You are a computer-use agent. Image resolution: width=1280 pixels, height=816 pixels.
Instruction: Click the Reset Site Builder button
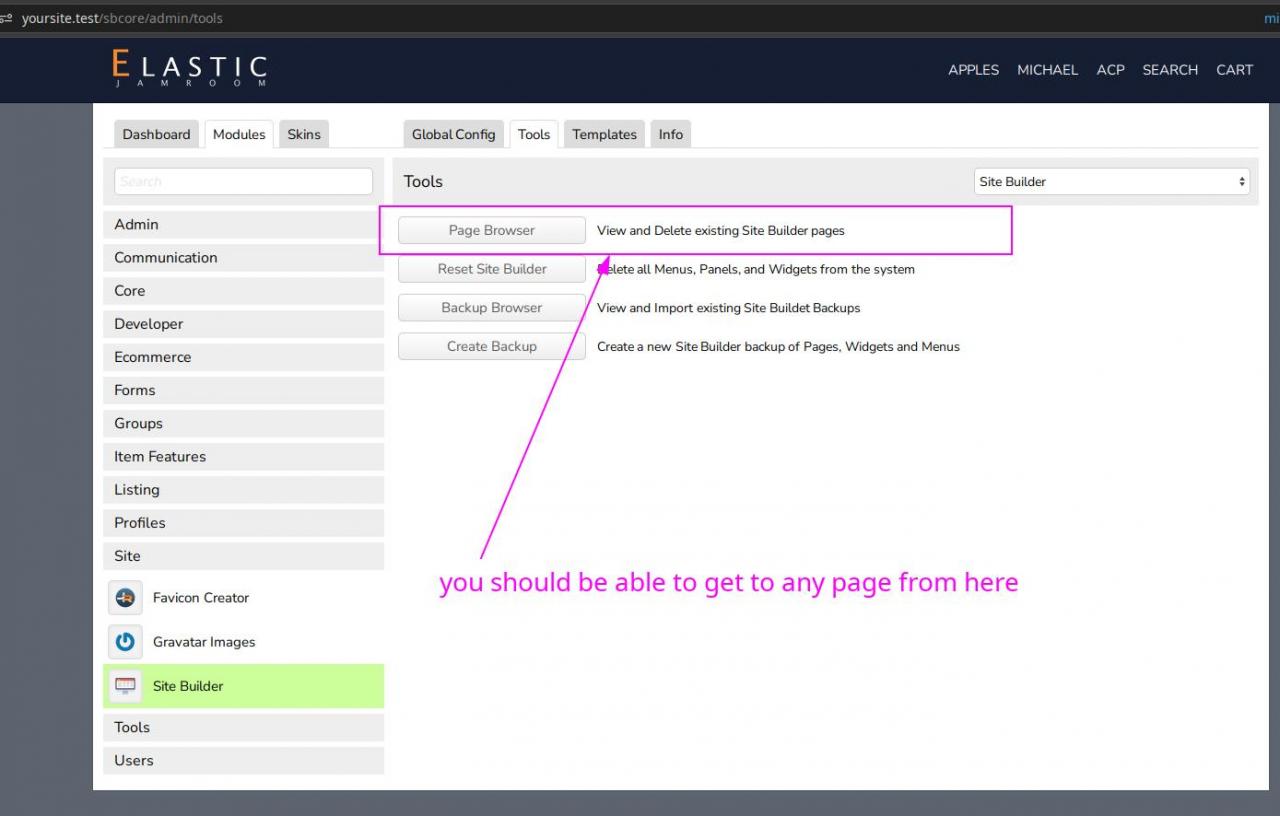[x=492, y=269]
